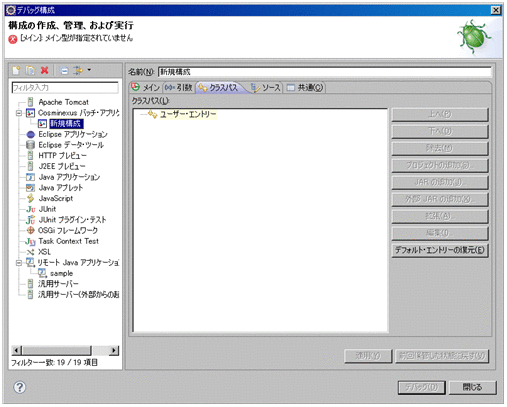The width and height of the screenshot is (507, 407).
Task: Switch to the 共通 tab
Action: (305, 88)
